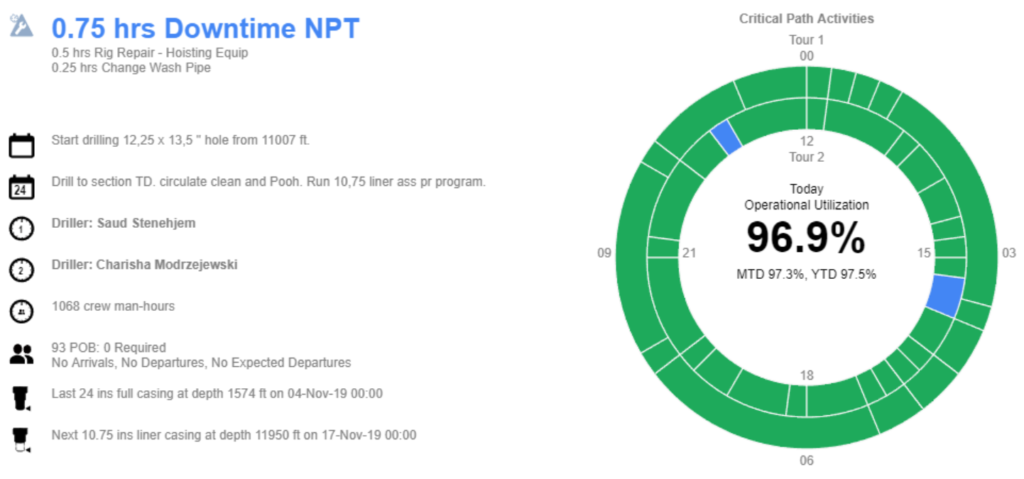The image size is (1024, 479).
Task: Click the last casing icon
Action: pyautogui.click(x=22, y=399)
